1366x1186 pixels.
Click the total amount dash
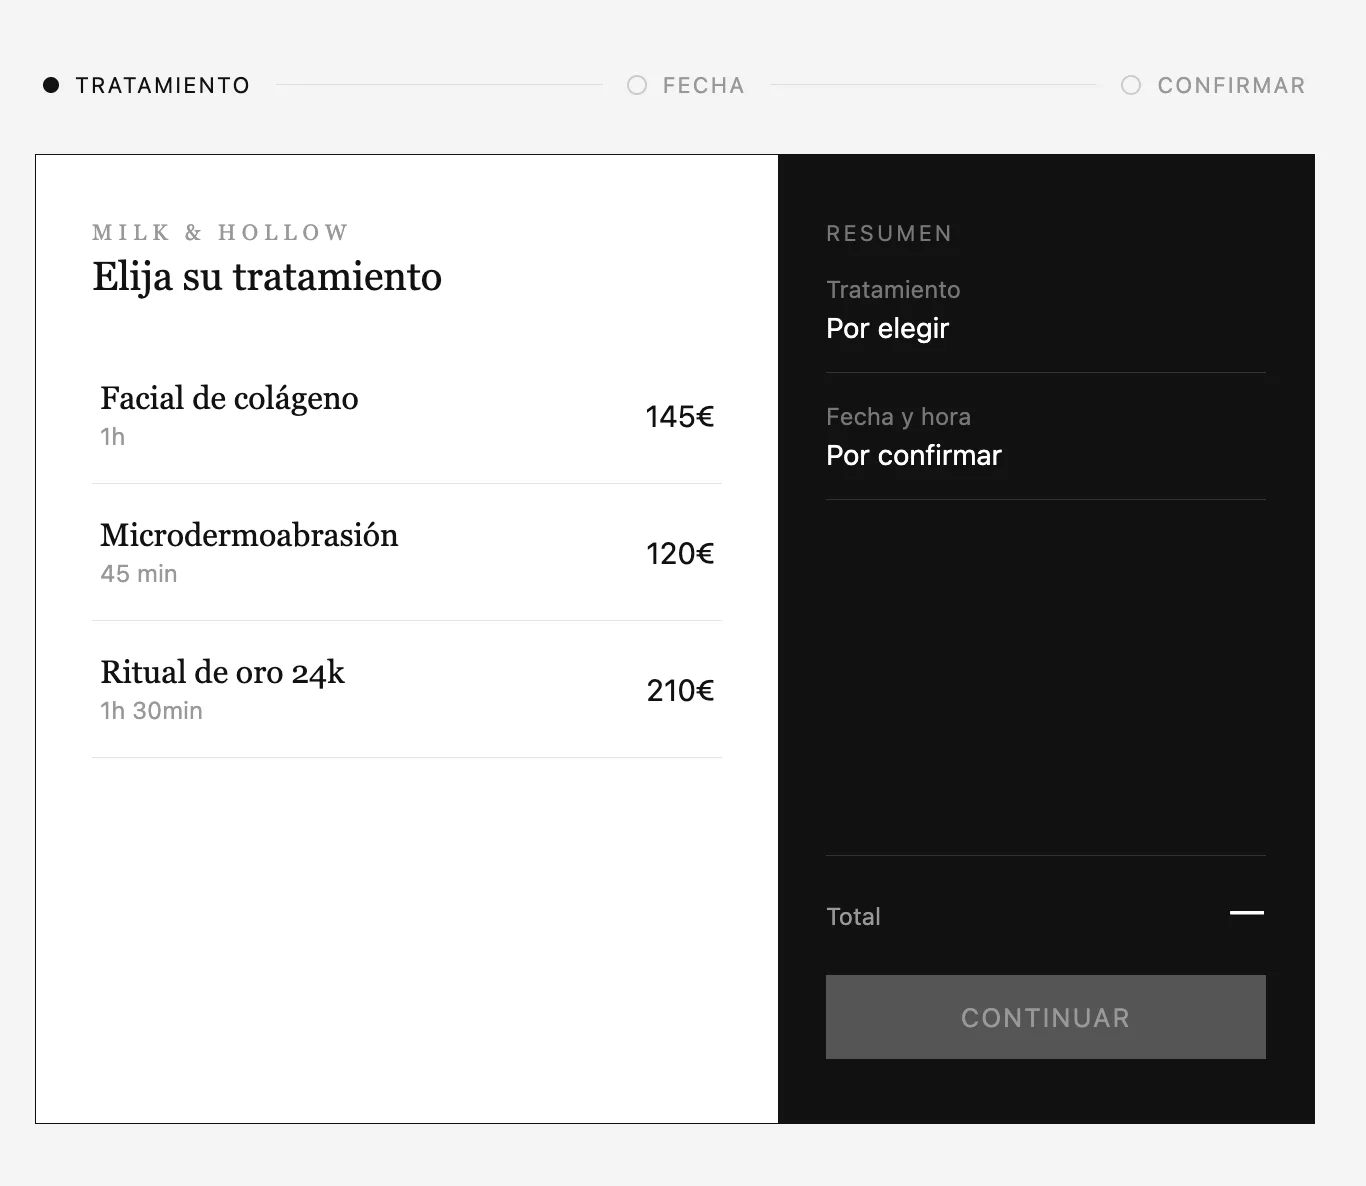pyautogui.click(x=1247, y=913)
